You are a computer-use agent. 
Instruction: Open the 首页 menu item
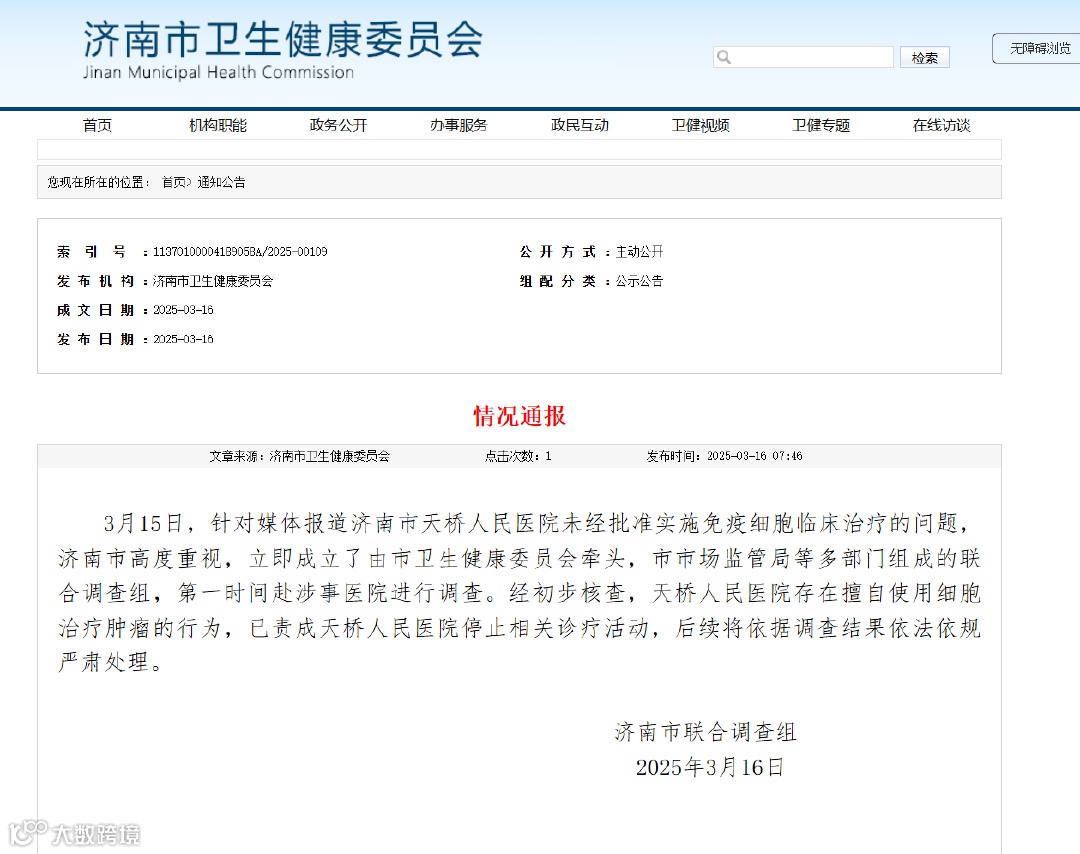click(97, 125)
